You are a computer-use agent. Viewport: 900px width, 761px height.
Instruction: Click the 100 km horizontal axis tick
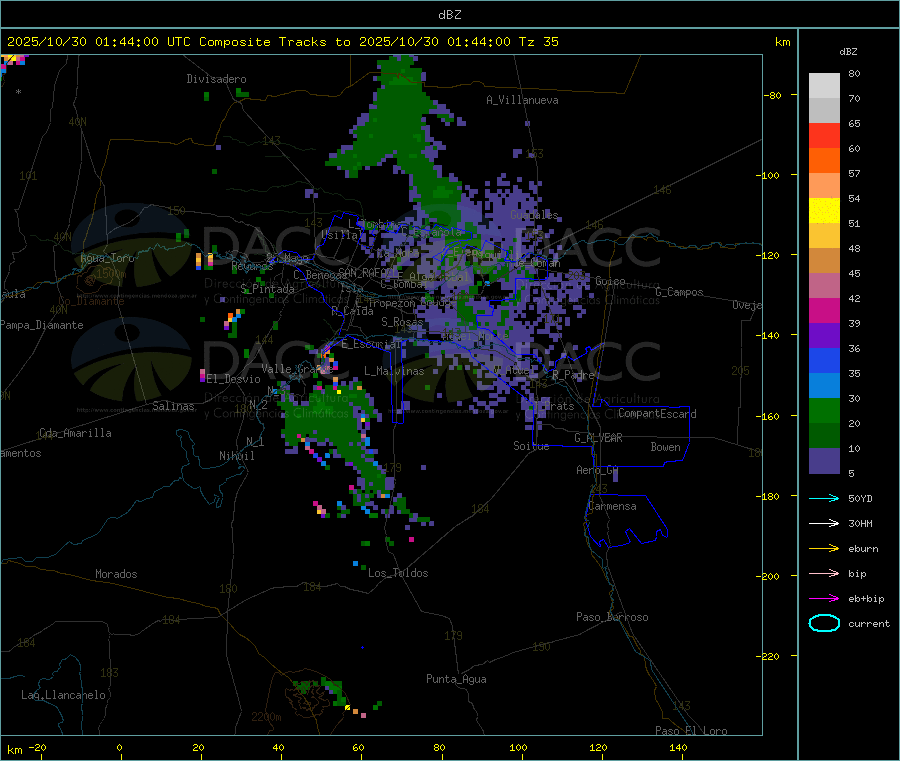(x=518, y=748)
